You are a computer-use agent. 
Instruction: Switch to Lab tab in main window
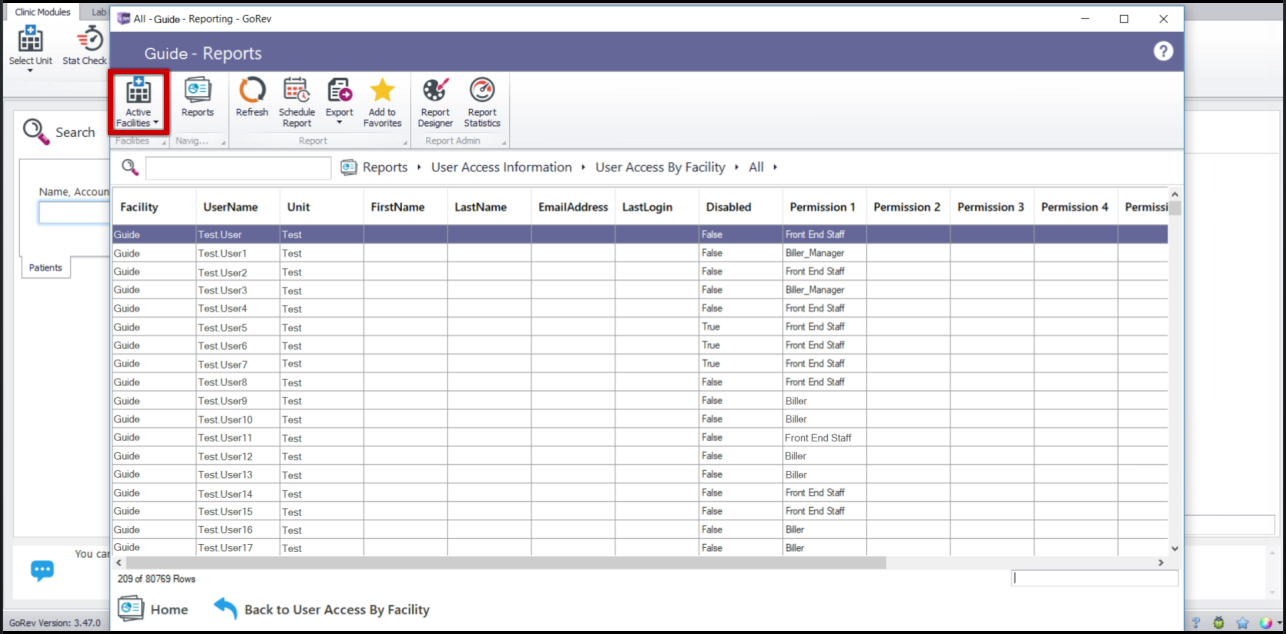point(97,12)
